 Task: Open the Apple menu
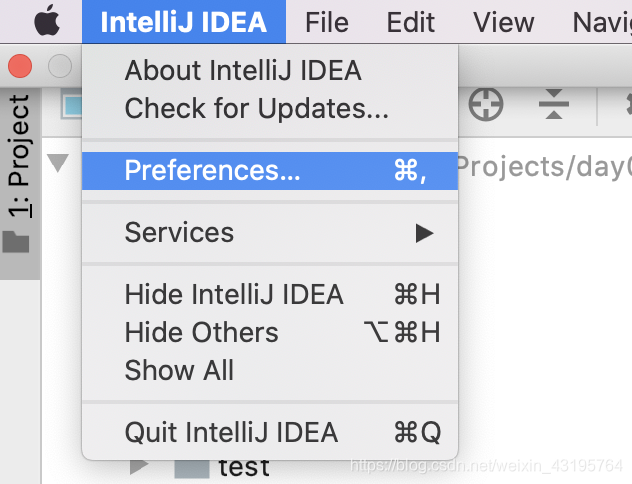(x=47, y=20)
